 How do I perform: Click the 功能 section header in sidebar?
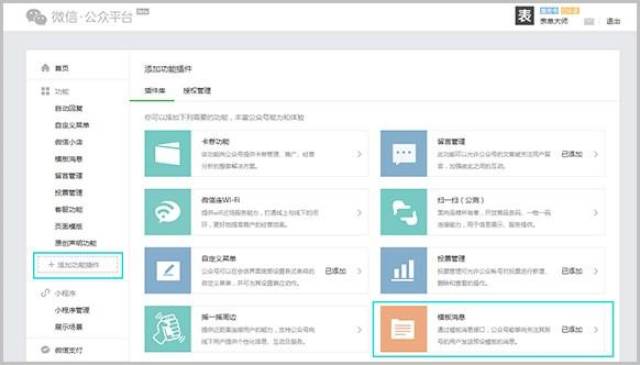coord(62,91)
